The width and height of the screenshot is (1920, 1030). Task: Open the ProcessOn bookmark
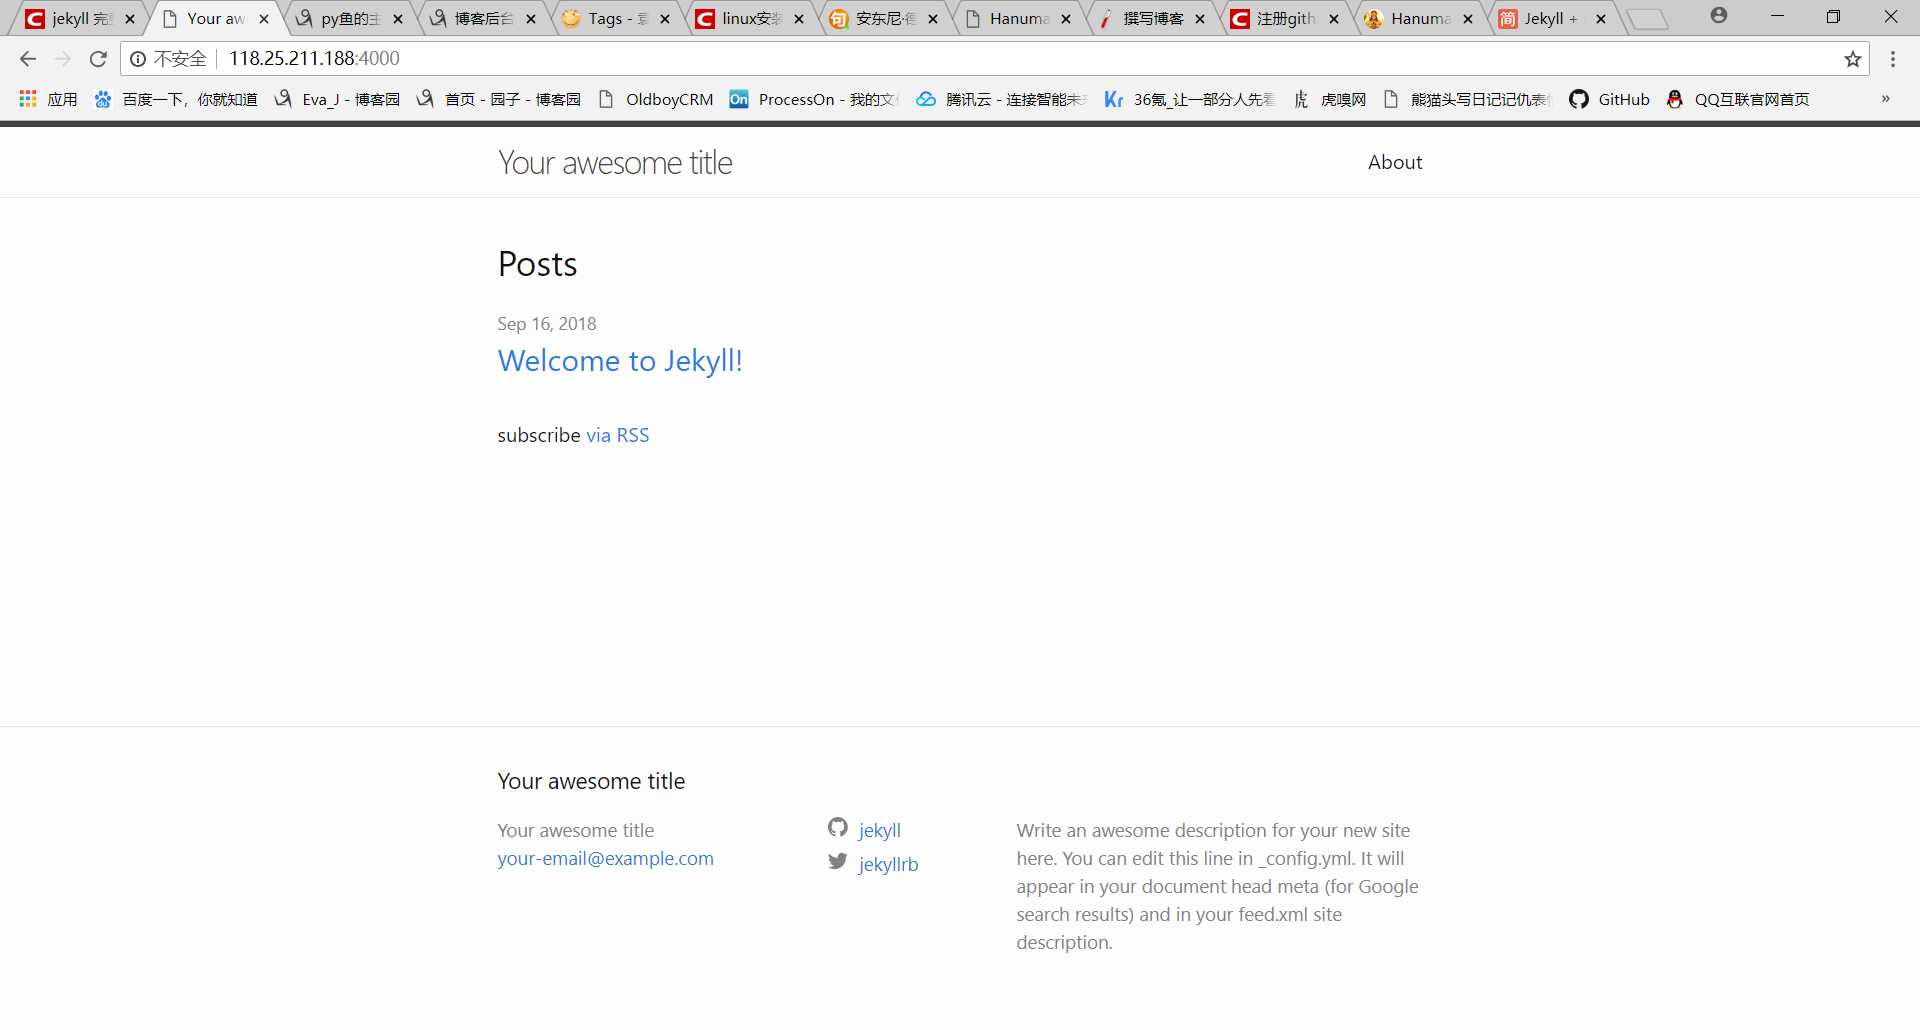click(x=814, y=99)
